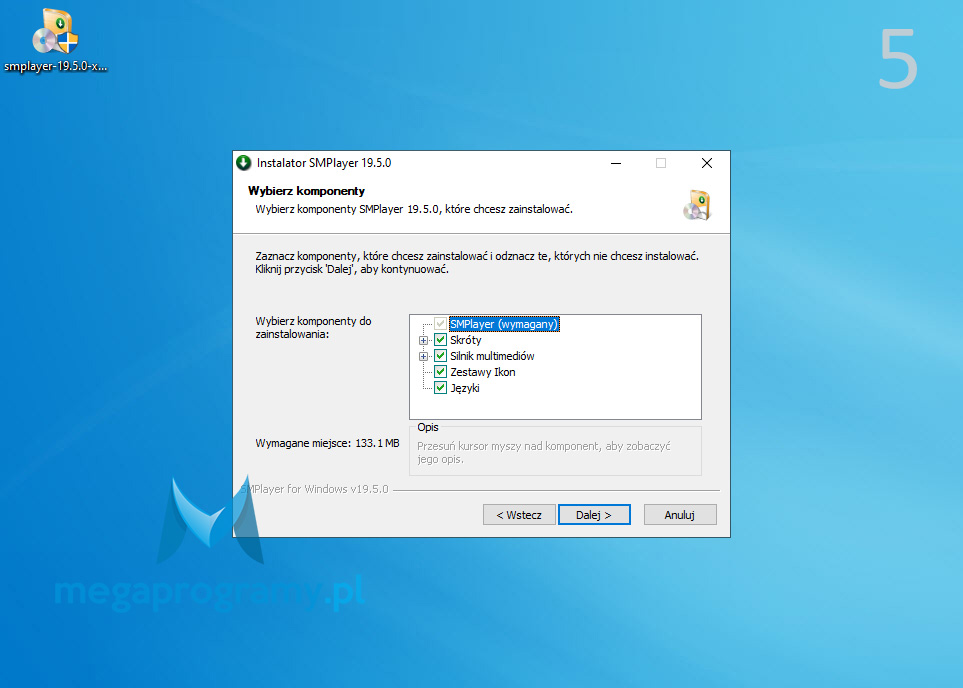Click the Instalator SMPlayer 19.5.0 title text

pos(324,163)
